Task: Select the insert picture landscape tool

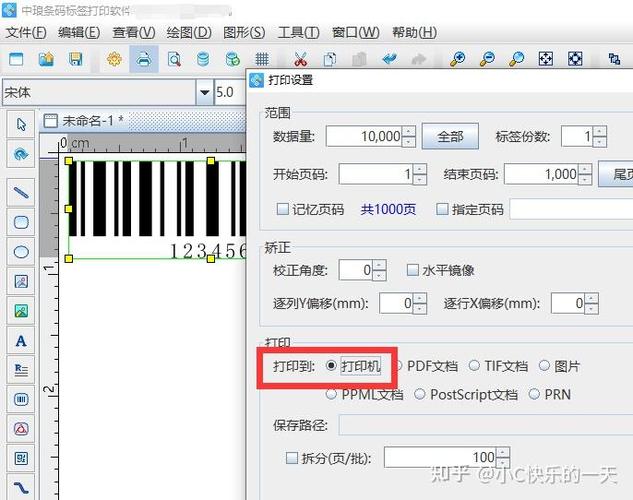Action: click(21, 311)
